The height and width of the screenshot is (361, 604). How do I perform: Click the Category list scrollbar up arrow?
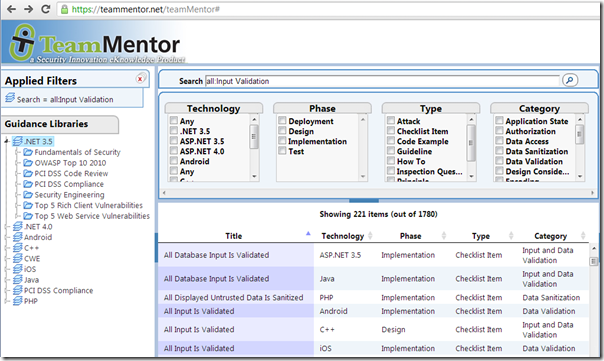point(580,119)
